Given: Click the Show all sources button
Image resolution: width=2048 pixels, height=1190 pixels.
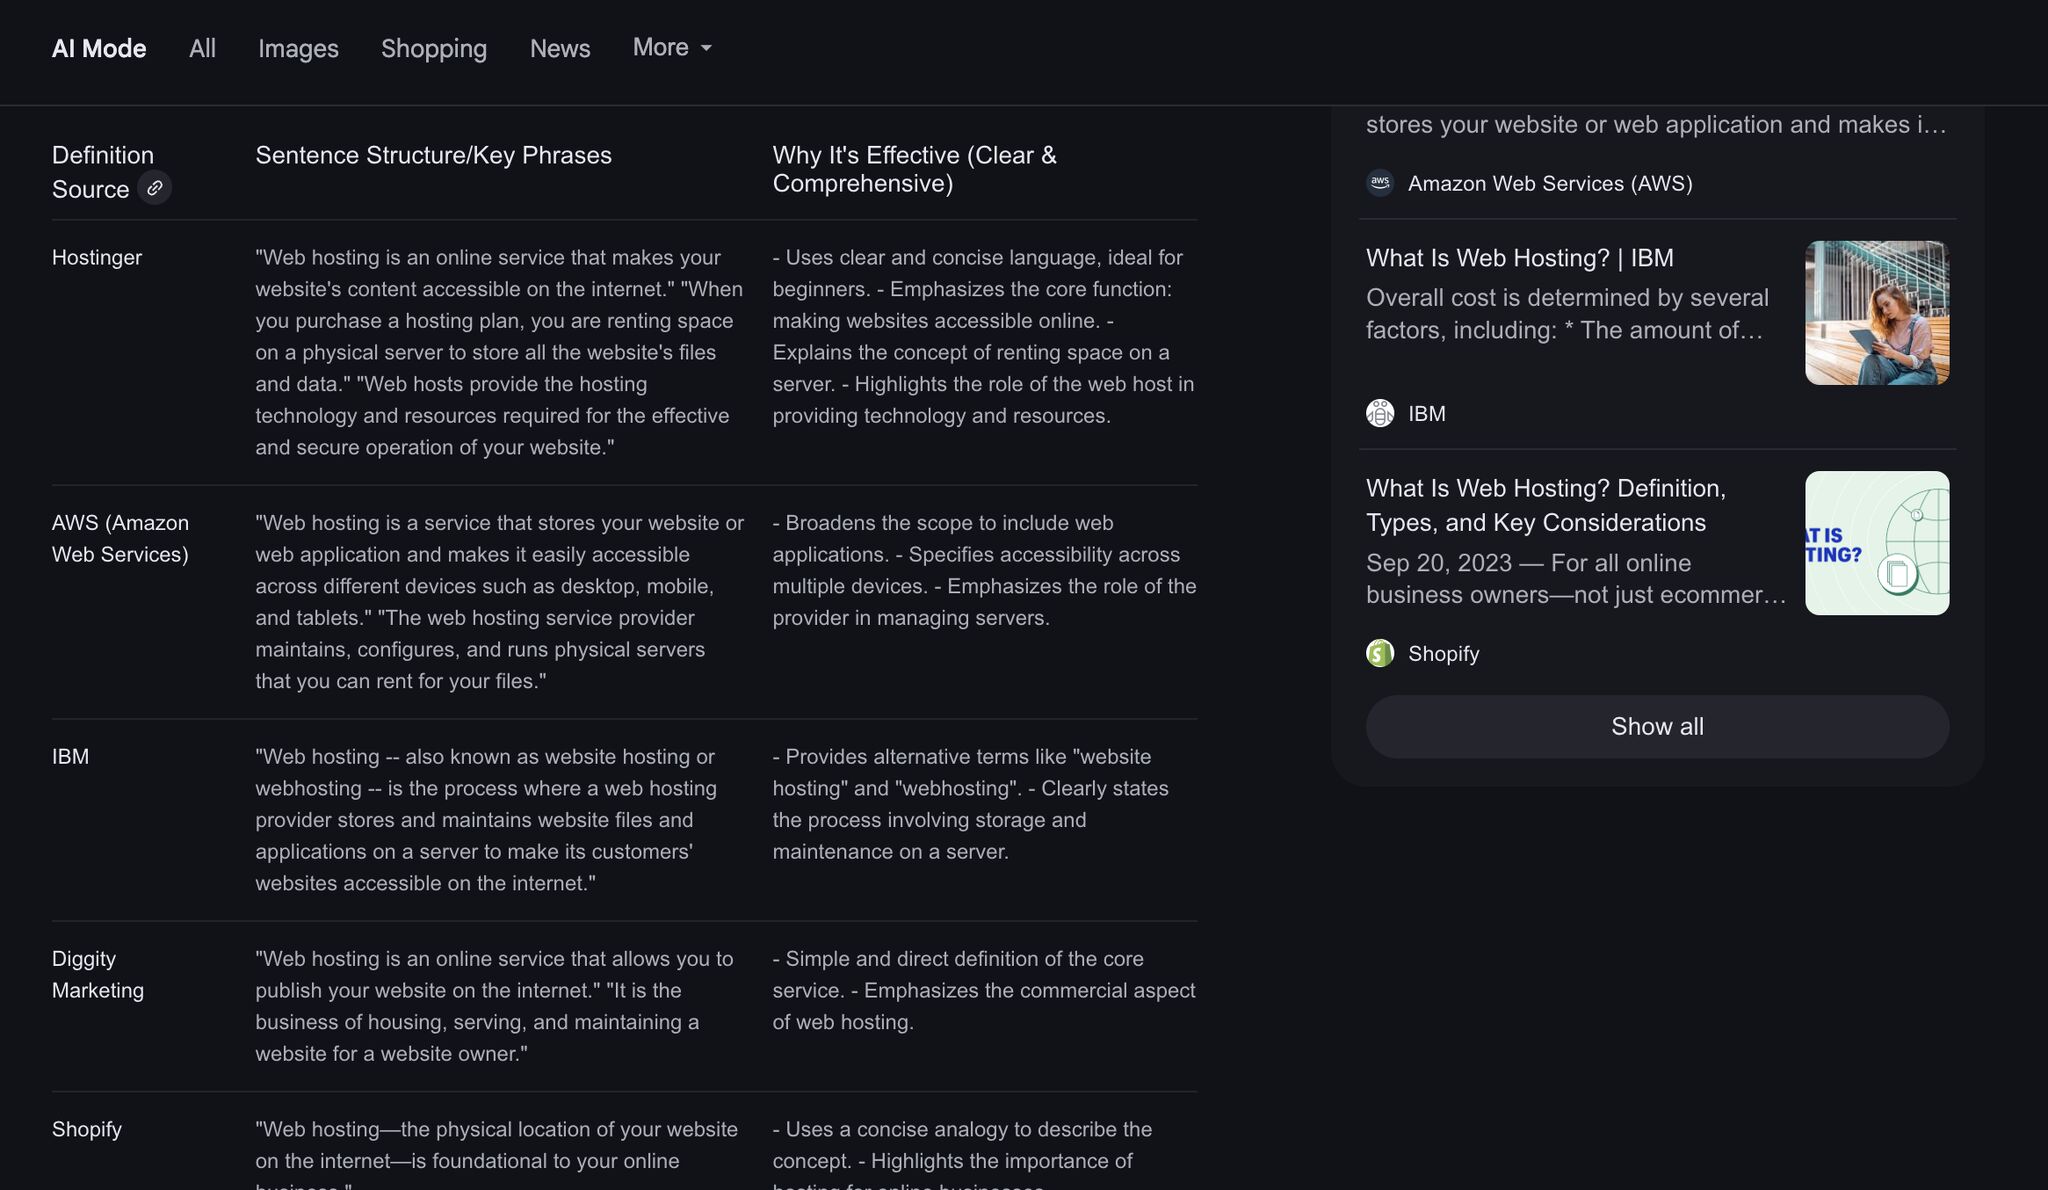Looking at the screenshot, I should point(1657,727).
